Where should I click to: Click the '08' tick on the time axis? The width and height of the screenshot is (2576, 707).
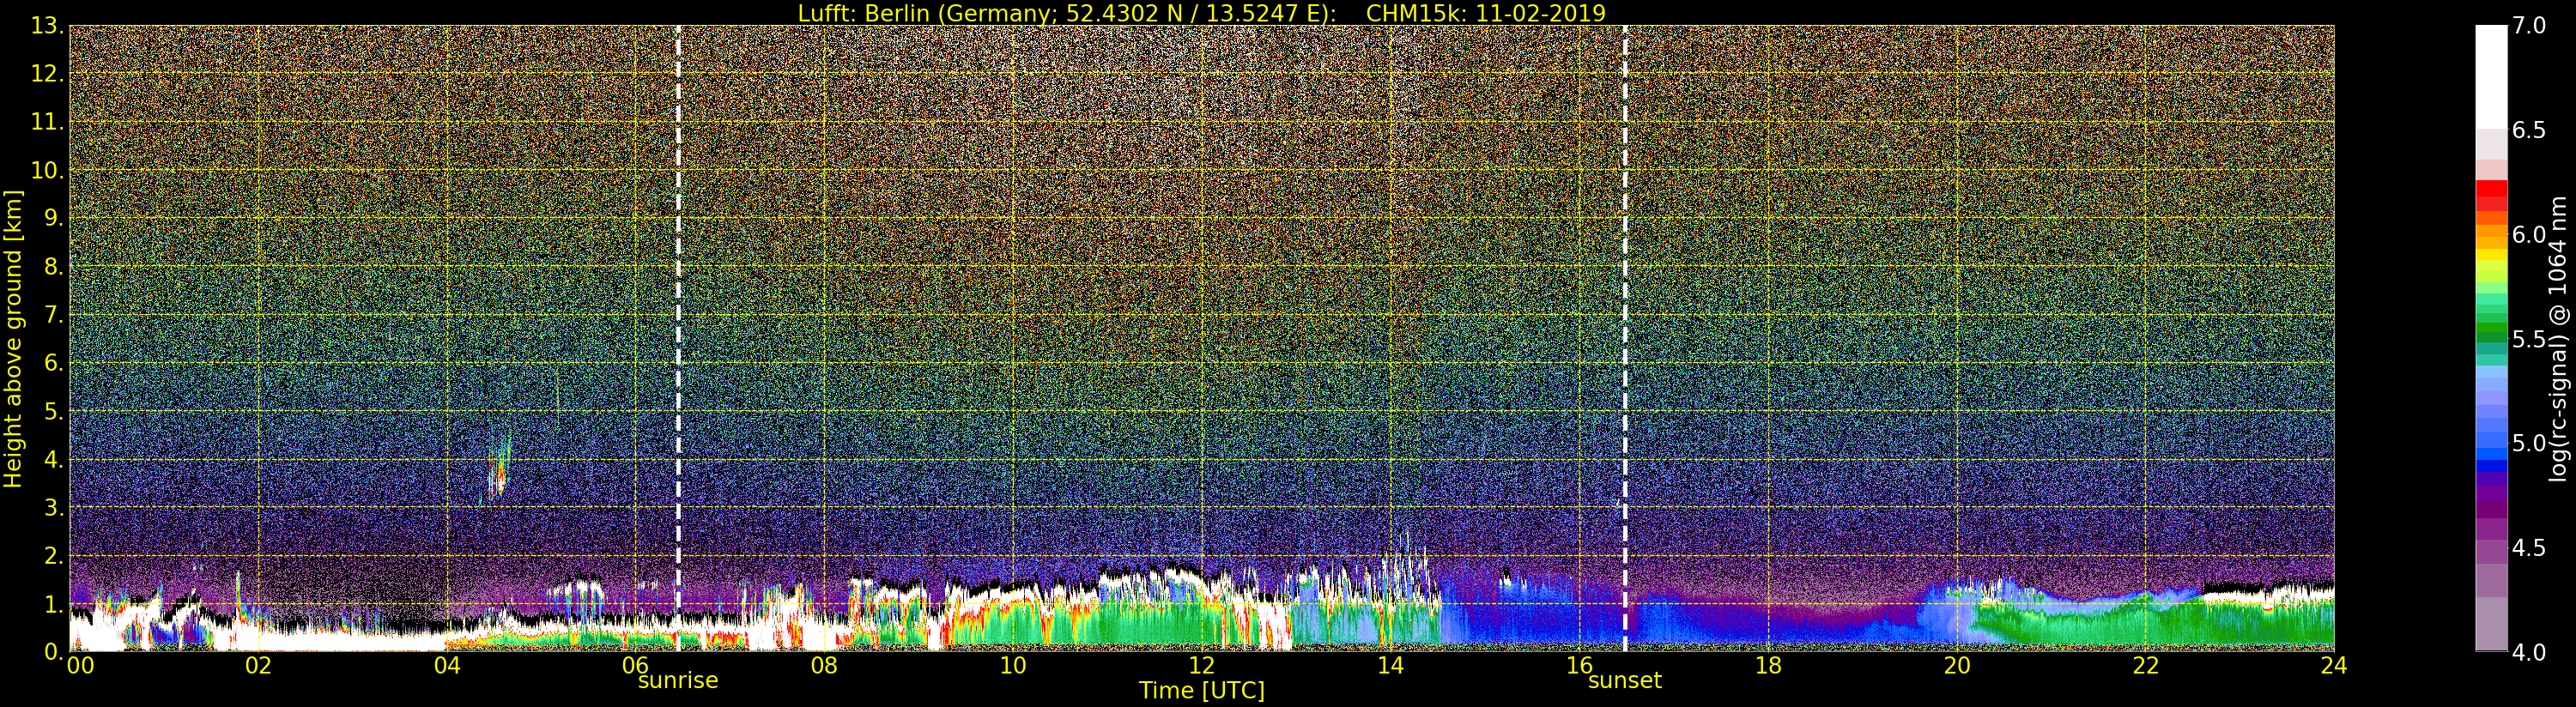point(824,665)
